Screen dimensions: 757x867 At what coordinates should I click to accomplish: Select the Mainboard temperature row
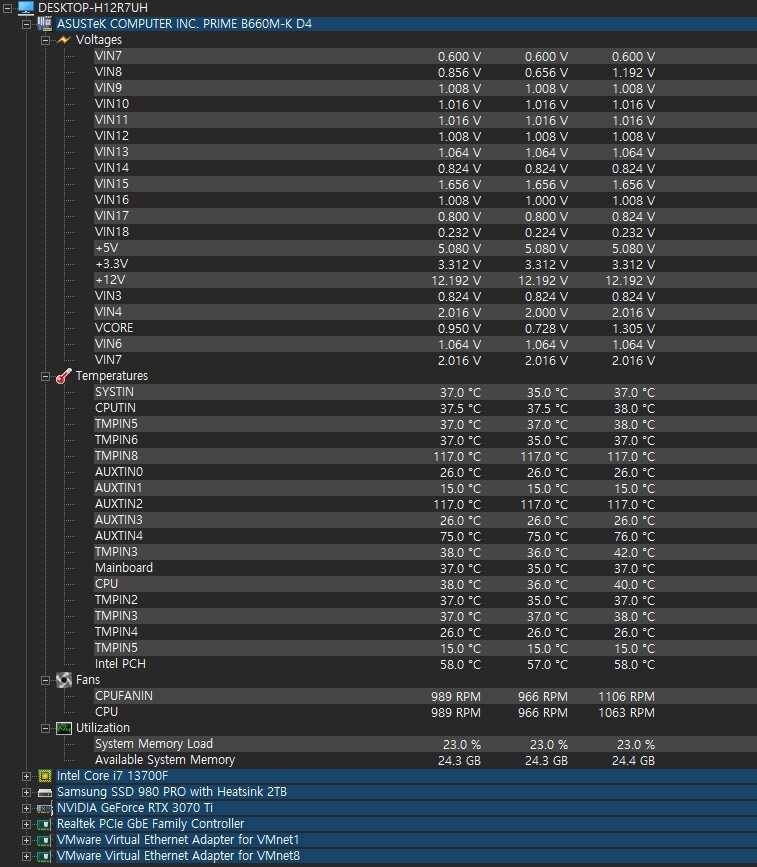pyautogui.click(x=425, y=568)
